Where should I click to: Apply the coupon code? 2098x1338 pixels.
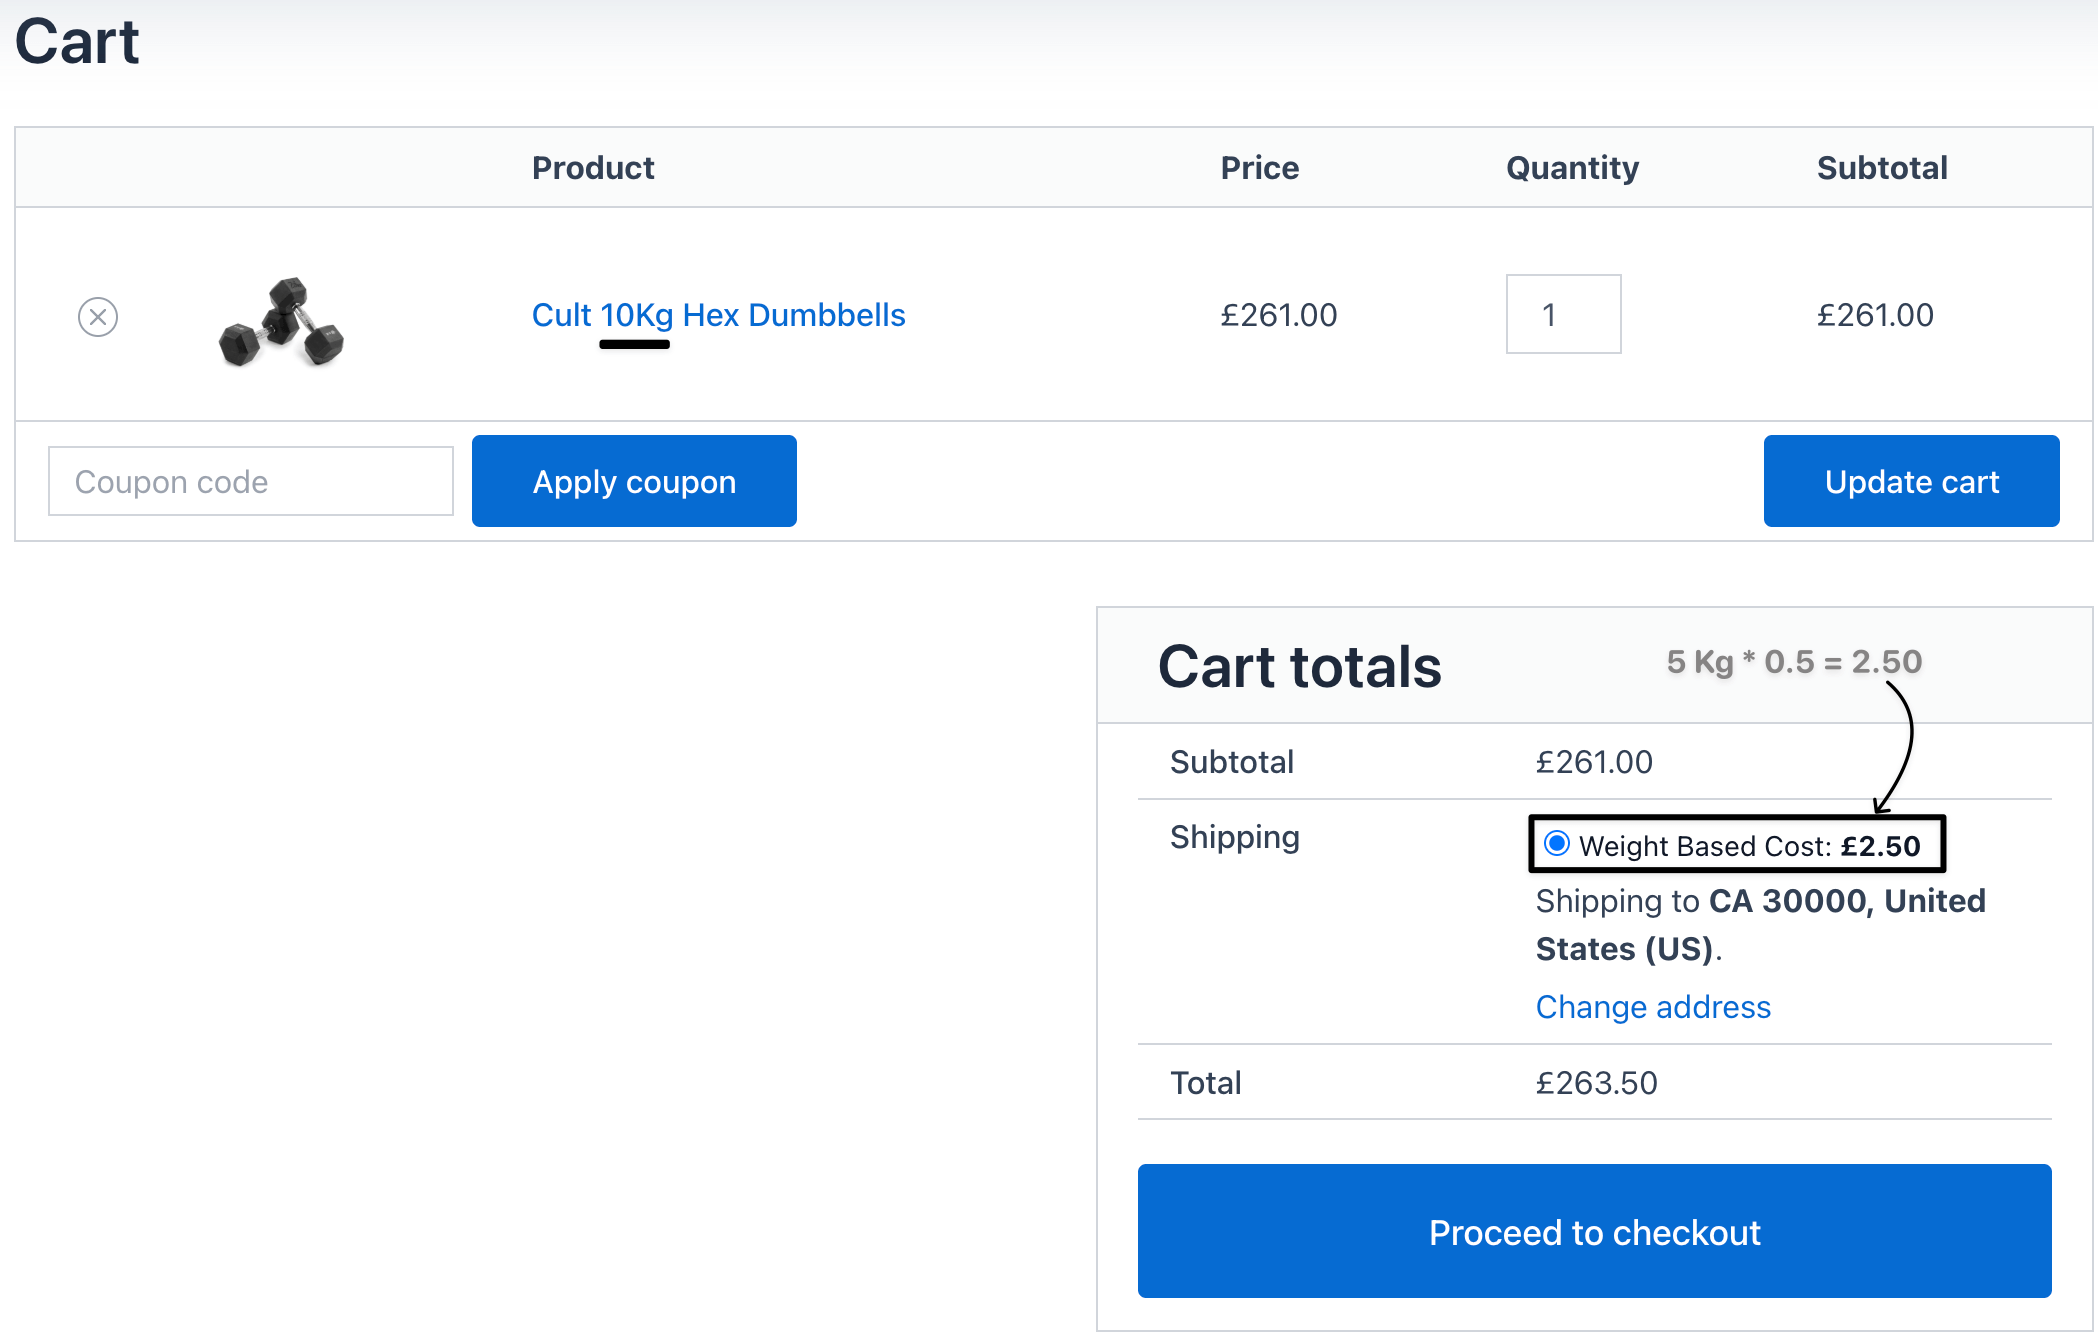pos(634,481)
